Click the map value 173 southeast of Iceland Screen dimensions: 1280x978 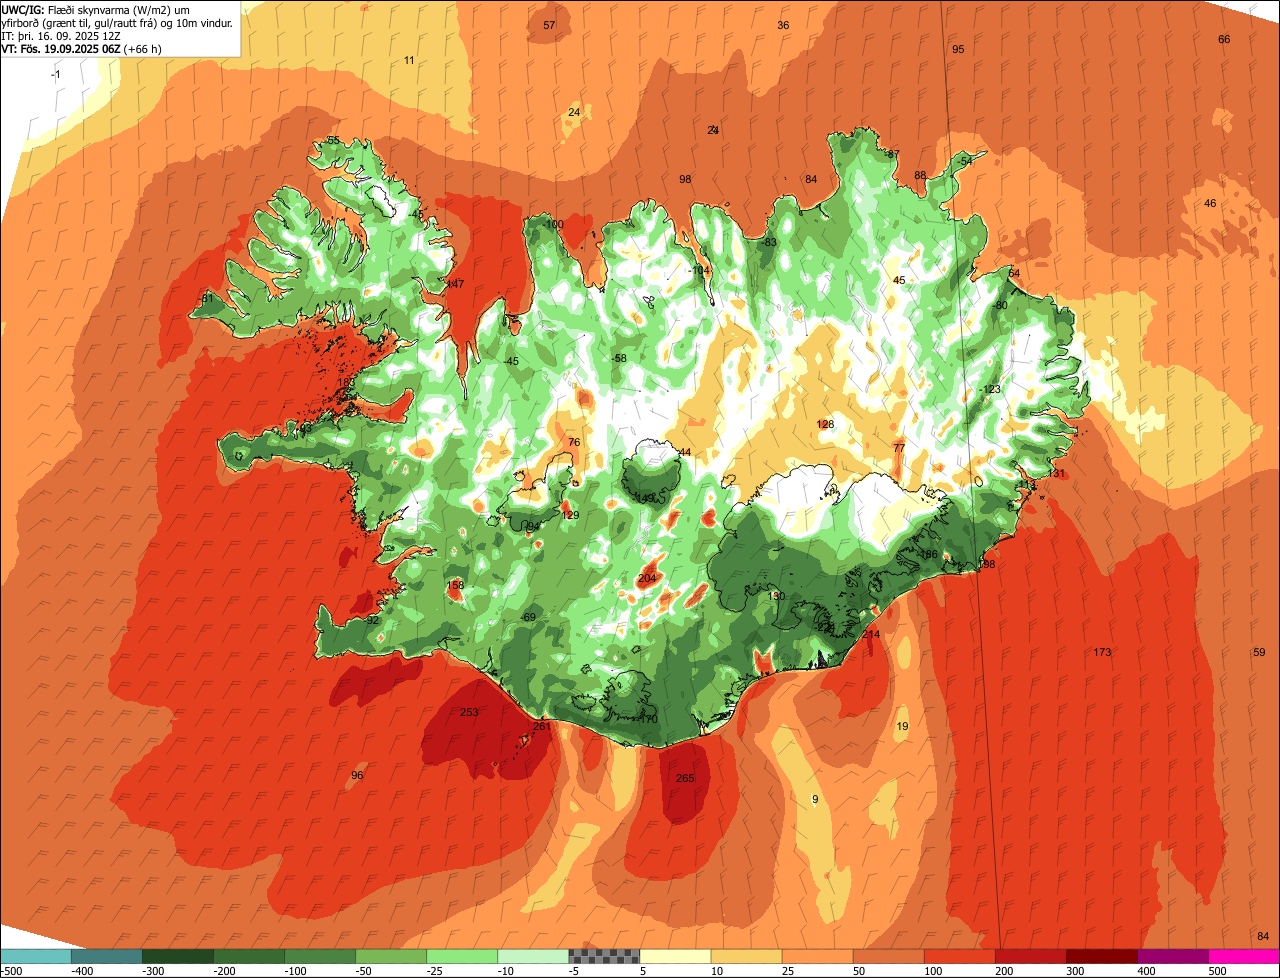tap(1102, 652)
